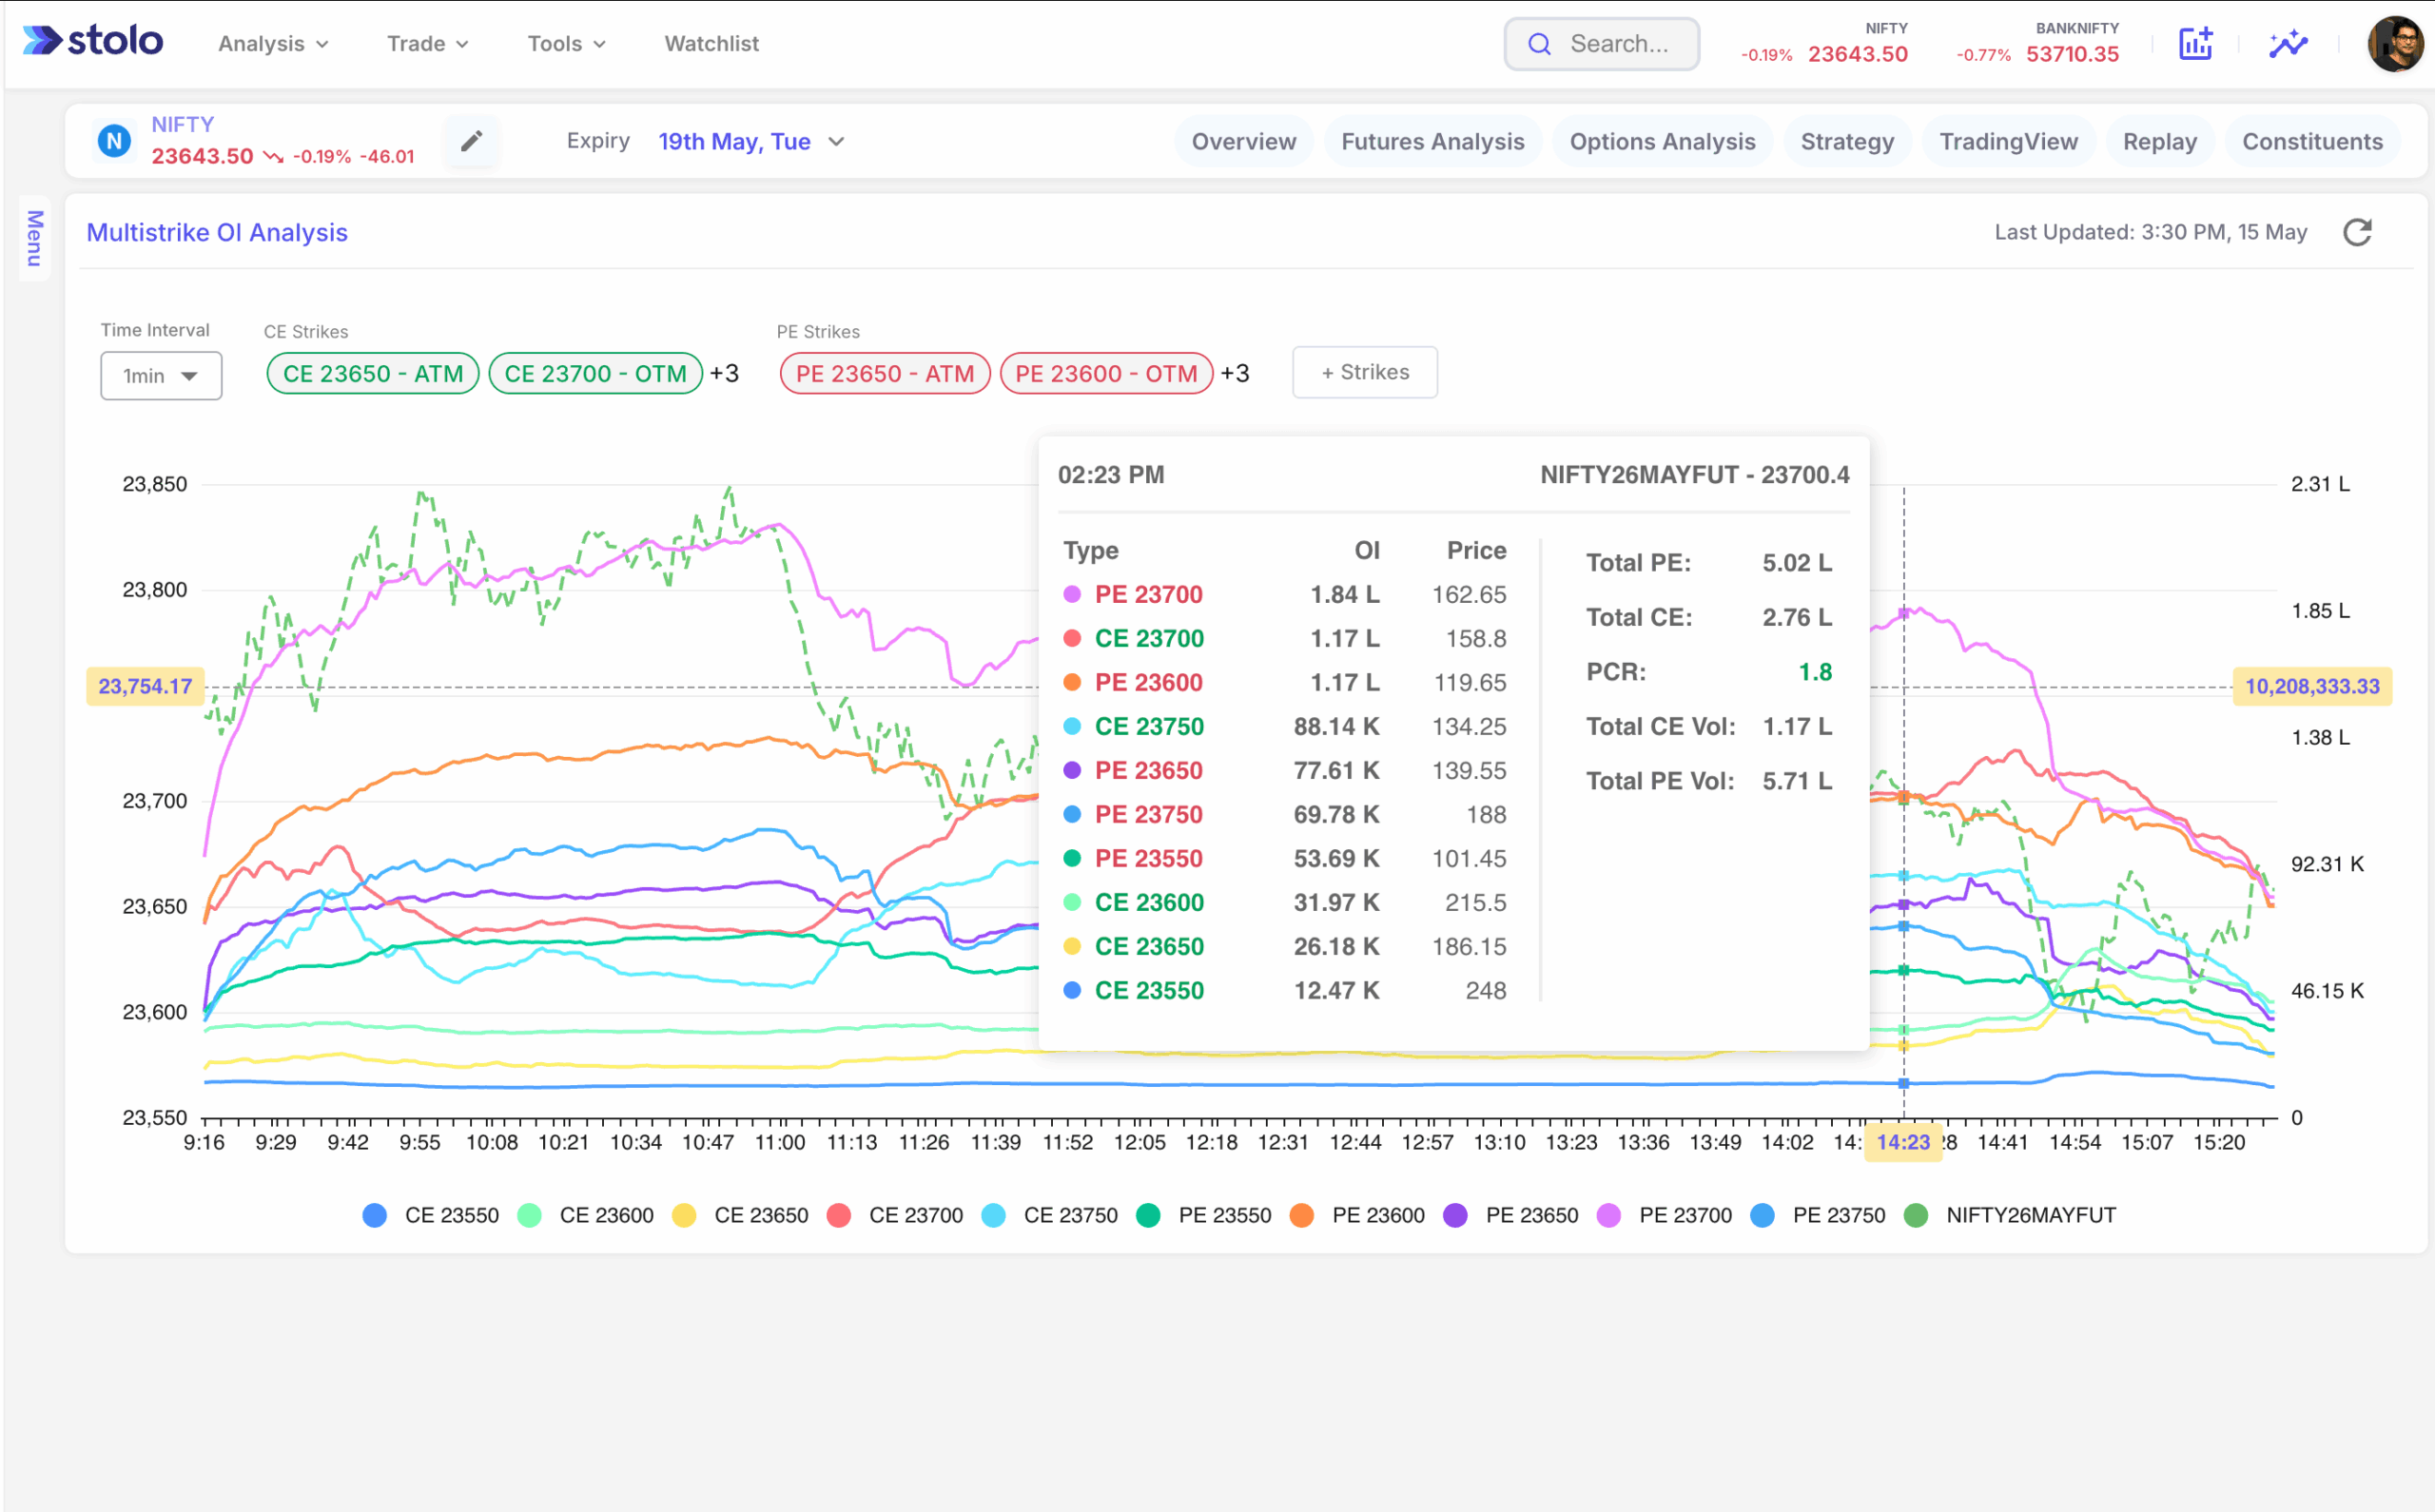The width and height of the screenshot is (2435, 1512).
Task: Select the CE 23700 - OTM chip
Action: click(595, 374)
